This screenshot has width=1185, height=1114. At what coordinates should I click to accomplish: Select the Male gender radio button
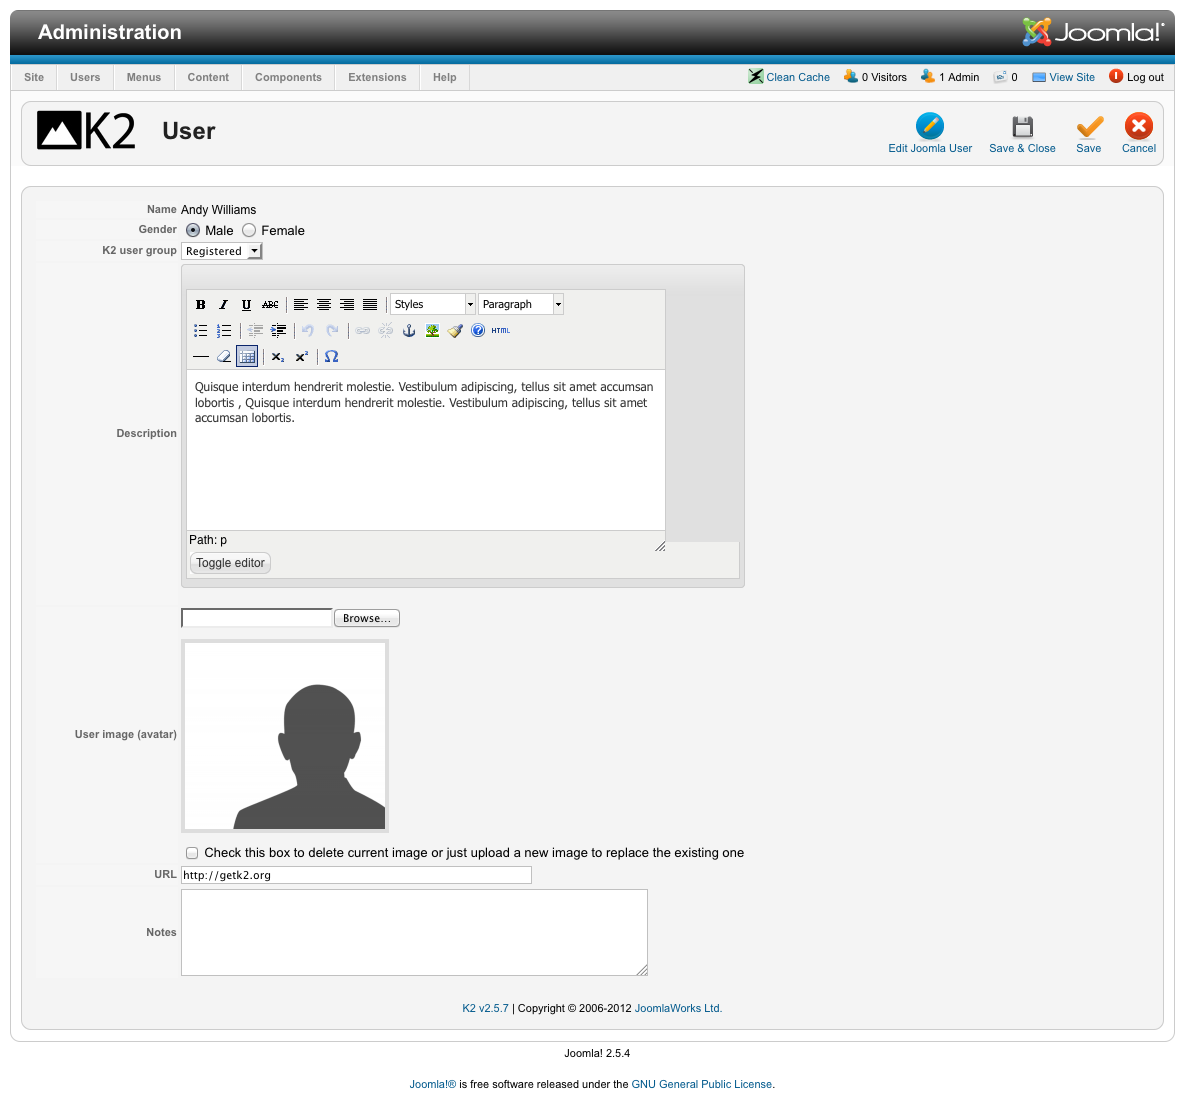point(193,231)
